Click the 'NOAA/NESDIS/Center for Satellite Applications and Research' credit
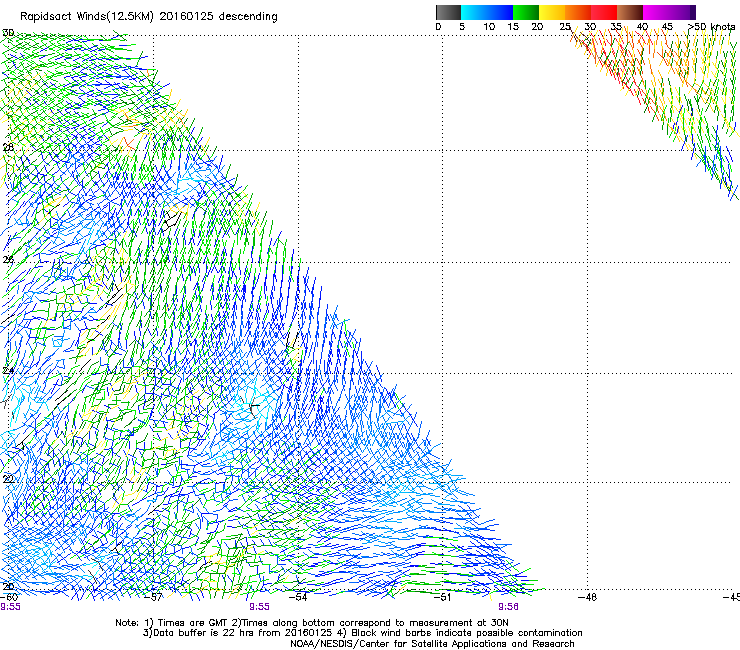Viewport: 740px width, 650px height. click(432, 644)
